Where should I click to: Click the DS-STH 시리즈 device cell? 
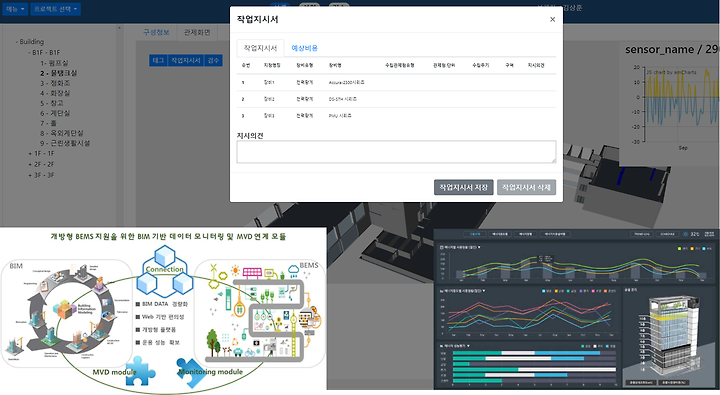343,99
